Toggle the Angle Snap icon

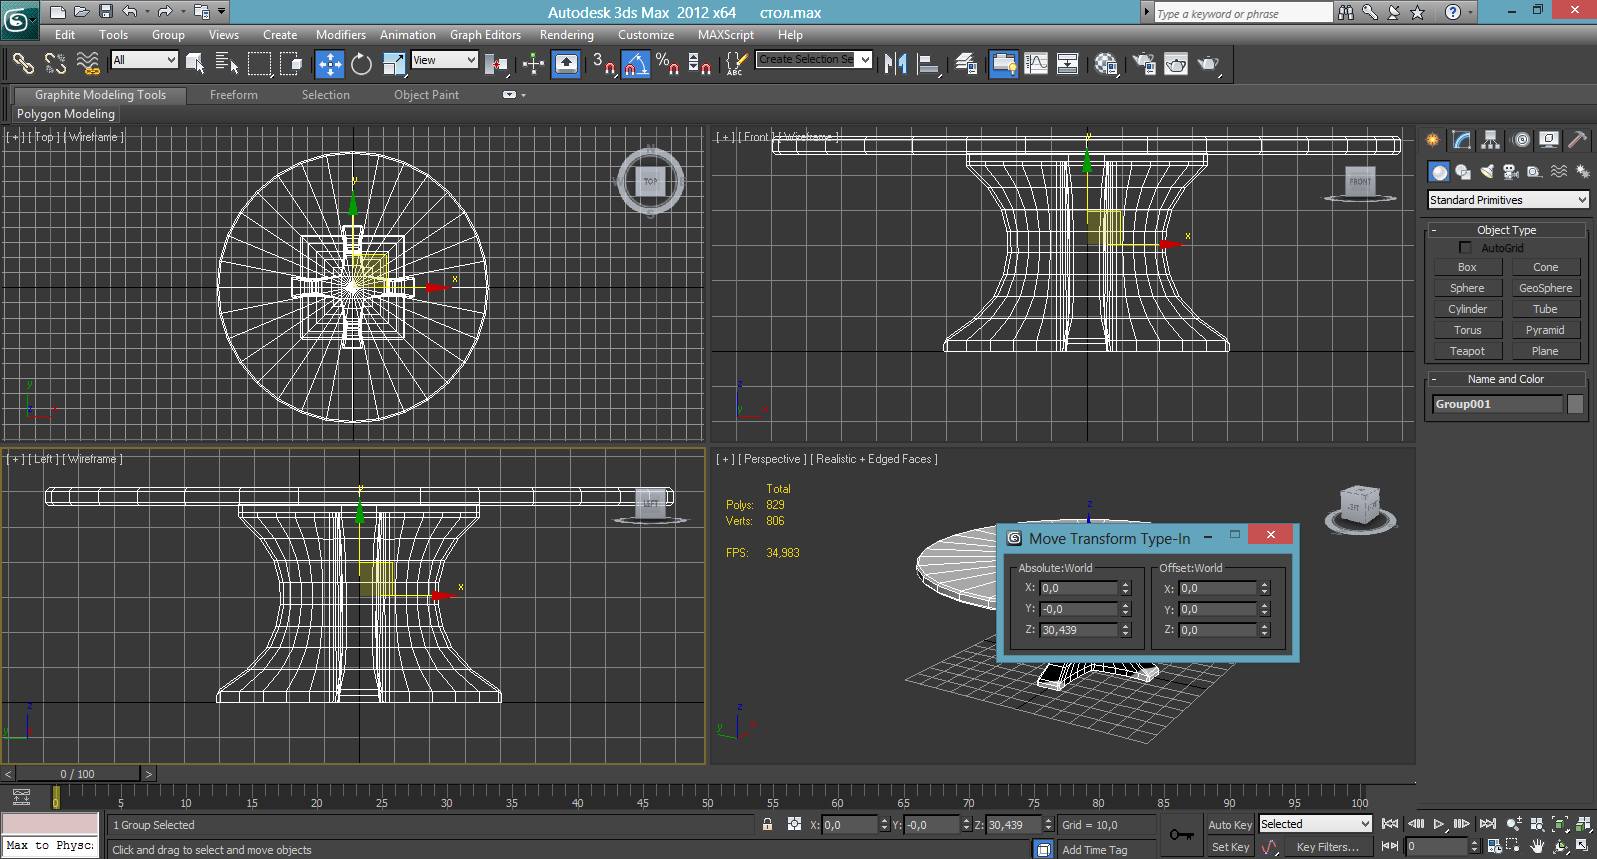point(636,64)
